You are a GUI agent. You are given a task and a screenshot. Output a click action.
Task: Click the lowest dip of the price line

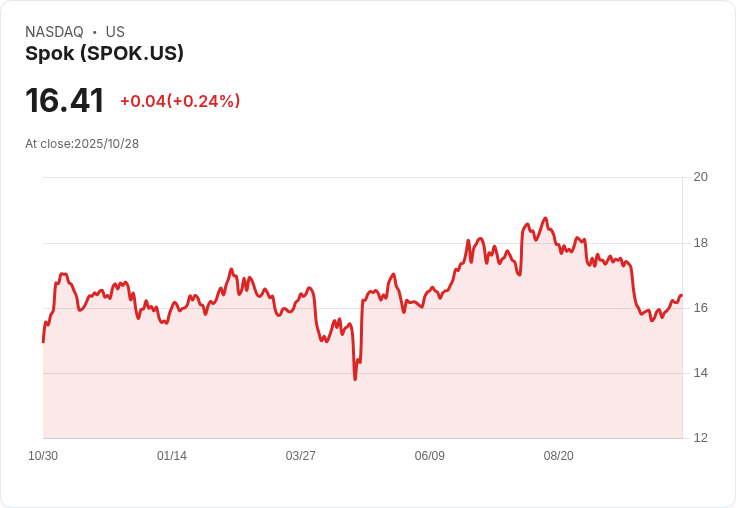click(355, 379)
